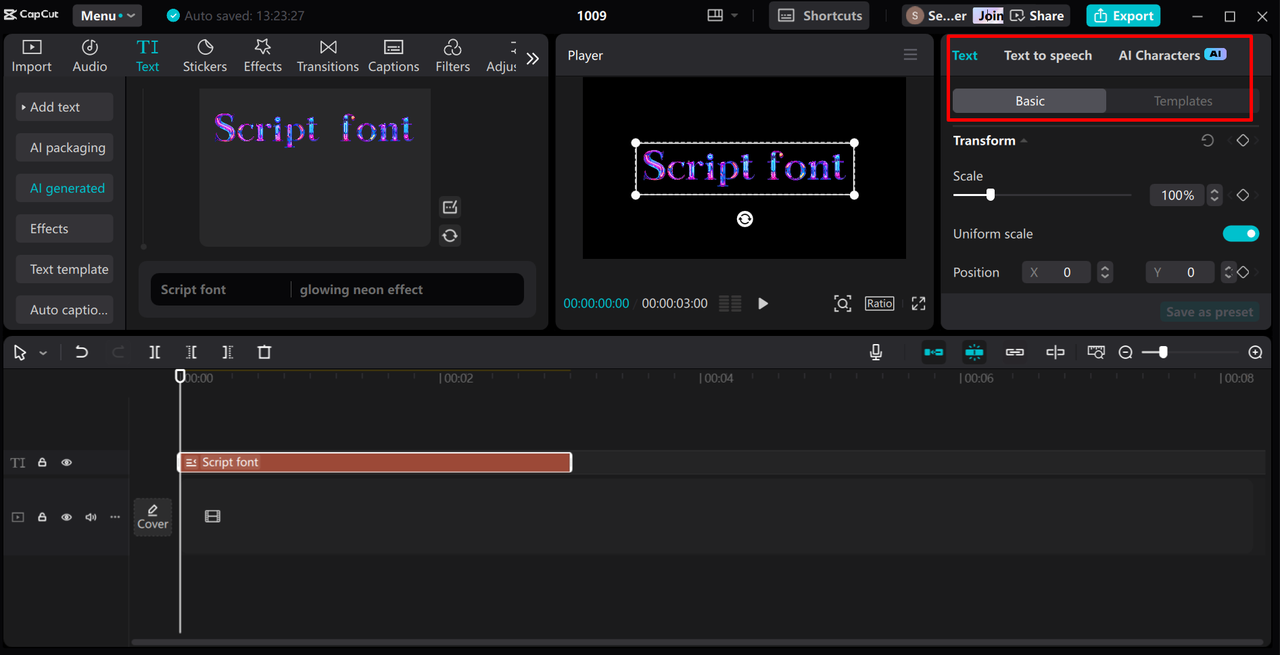Toggle preview axis icon

click(x=1055, y=352)
